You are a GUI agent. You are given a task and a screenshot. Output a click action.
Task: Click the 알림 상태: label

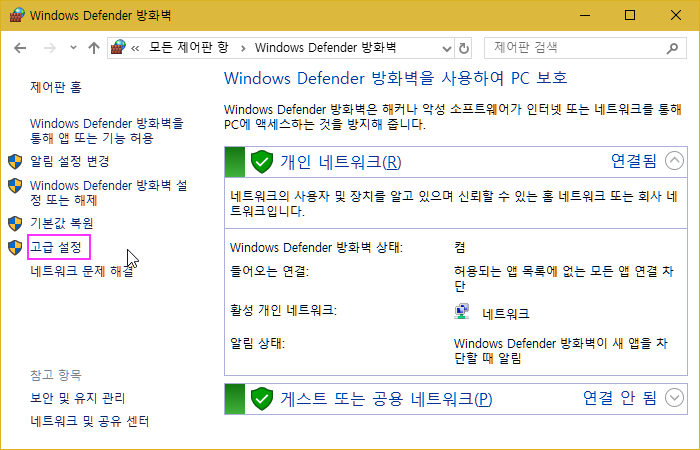(257, 343)
